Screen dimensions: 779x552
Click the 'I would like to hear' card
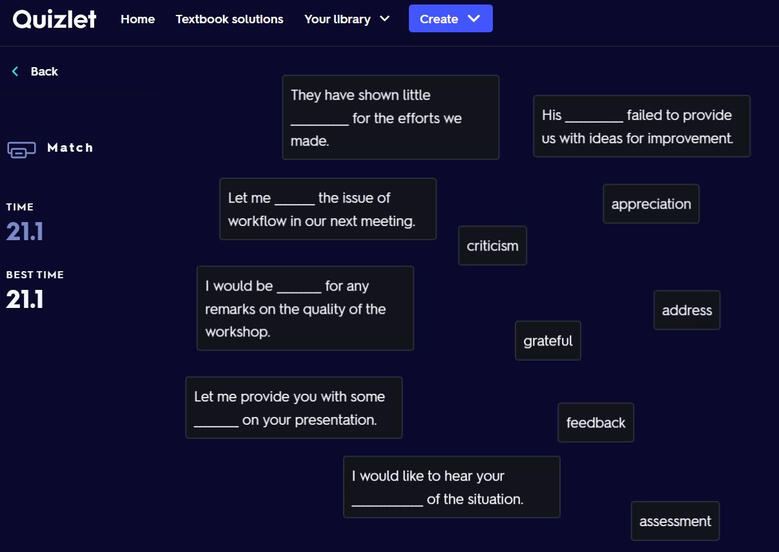pos(451,487)
